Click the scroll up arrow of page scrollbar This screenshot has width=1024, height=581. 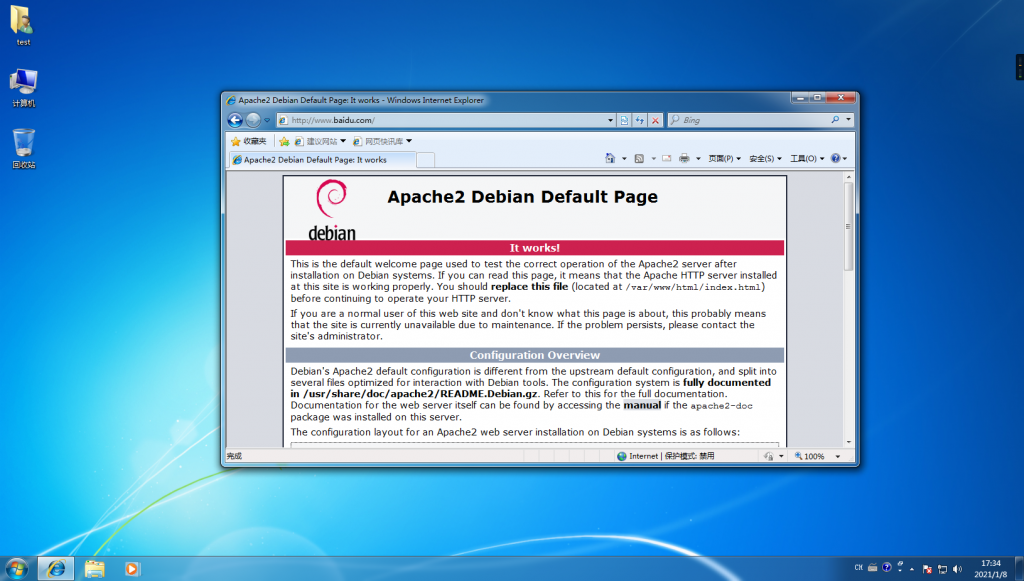(x=849, y=177)
